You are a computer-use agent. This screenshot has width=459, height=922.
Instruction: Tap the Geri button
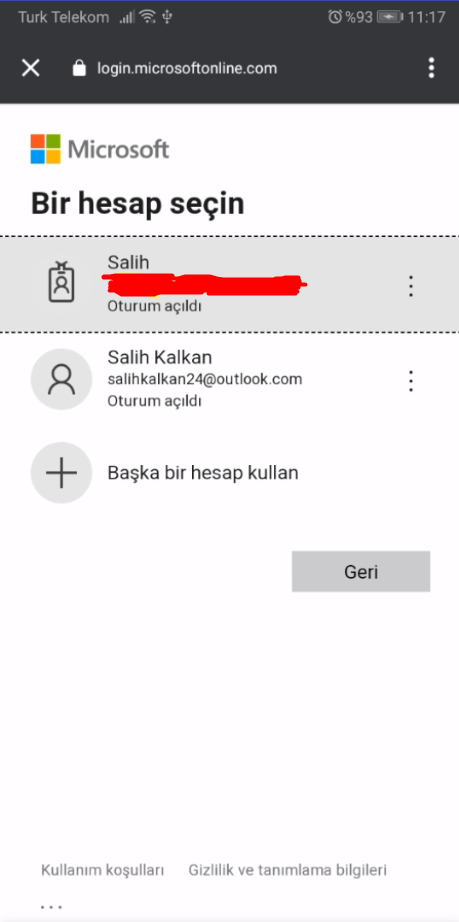(x=361, y=572)
